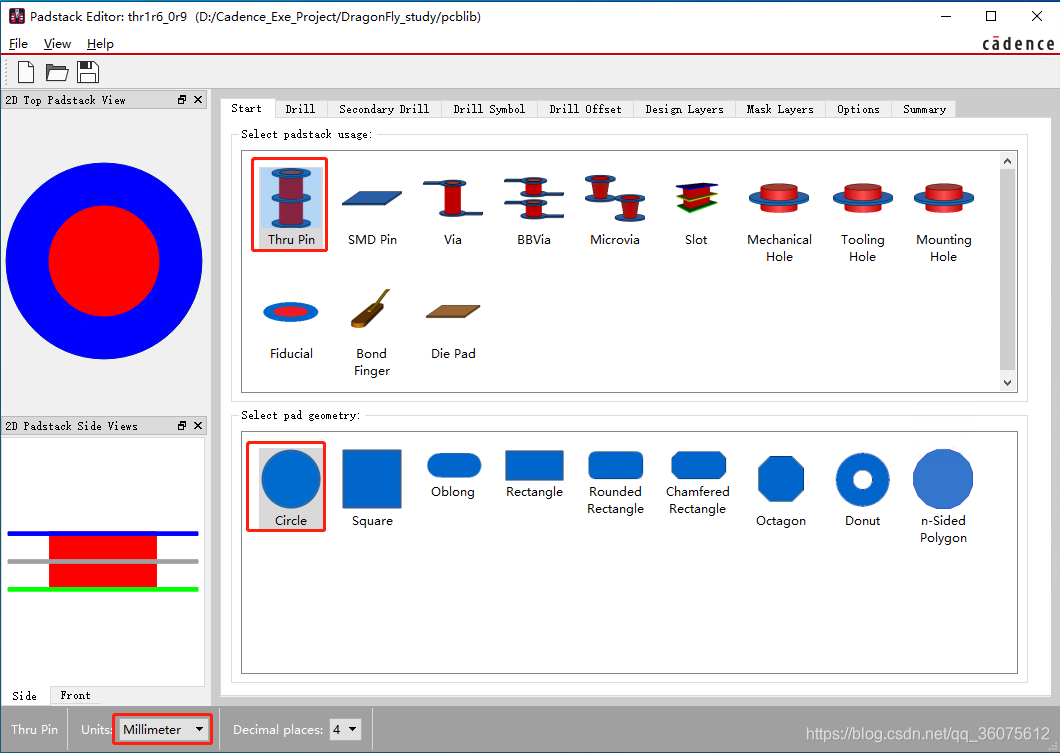1060x753 pixels.
Task: Switch to the Drill tab
Action: click(x=300, y=109)
